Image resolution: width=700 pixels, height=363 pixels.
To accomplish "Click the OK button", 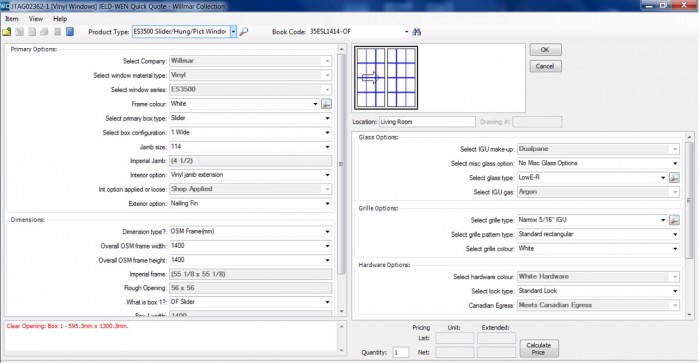I will point(545,50).
